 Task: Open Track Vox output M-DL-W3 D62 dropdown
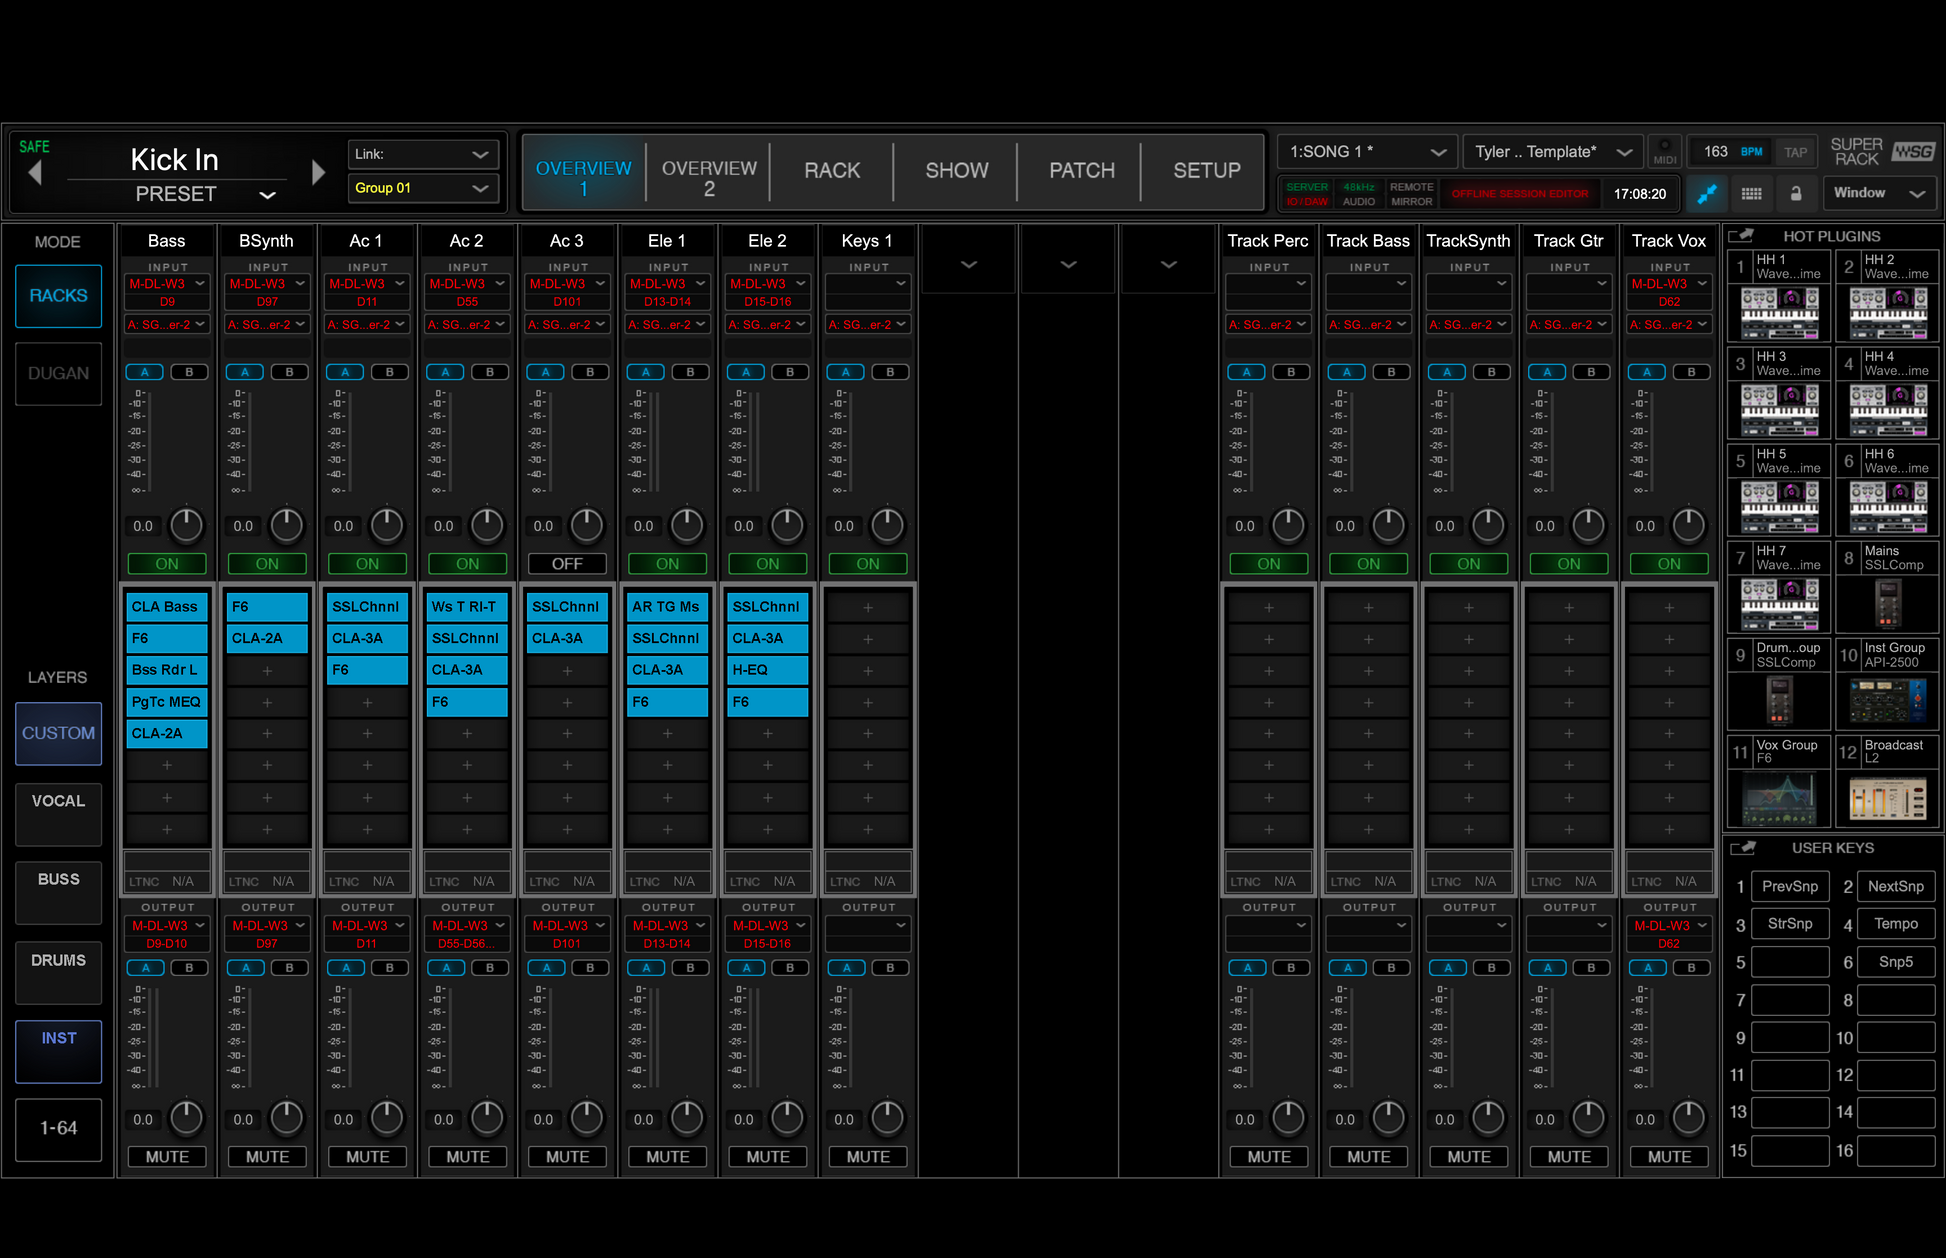[x=1669, y=934]
